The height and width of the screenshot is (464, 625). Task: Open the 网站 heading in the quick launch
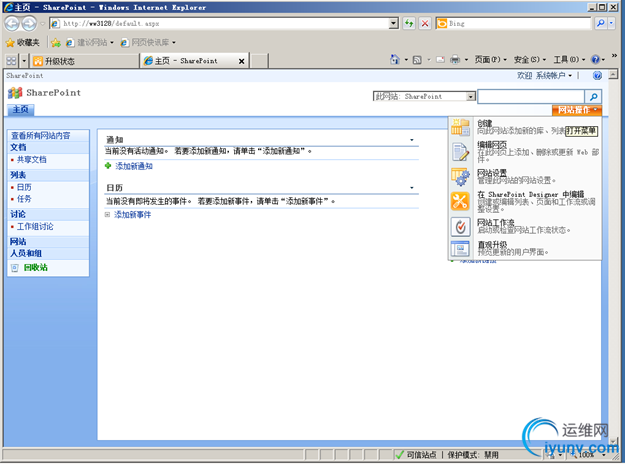(x=18, y=242)
